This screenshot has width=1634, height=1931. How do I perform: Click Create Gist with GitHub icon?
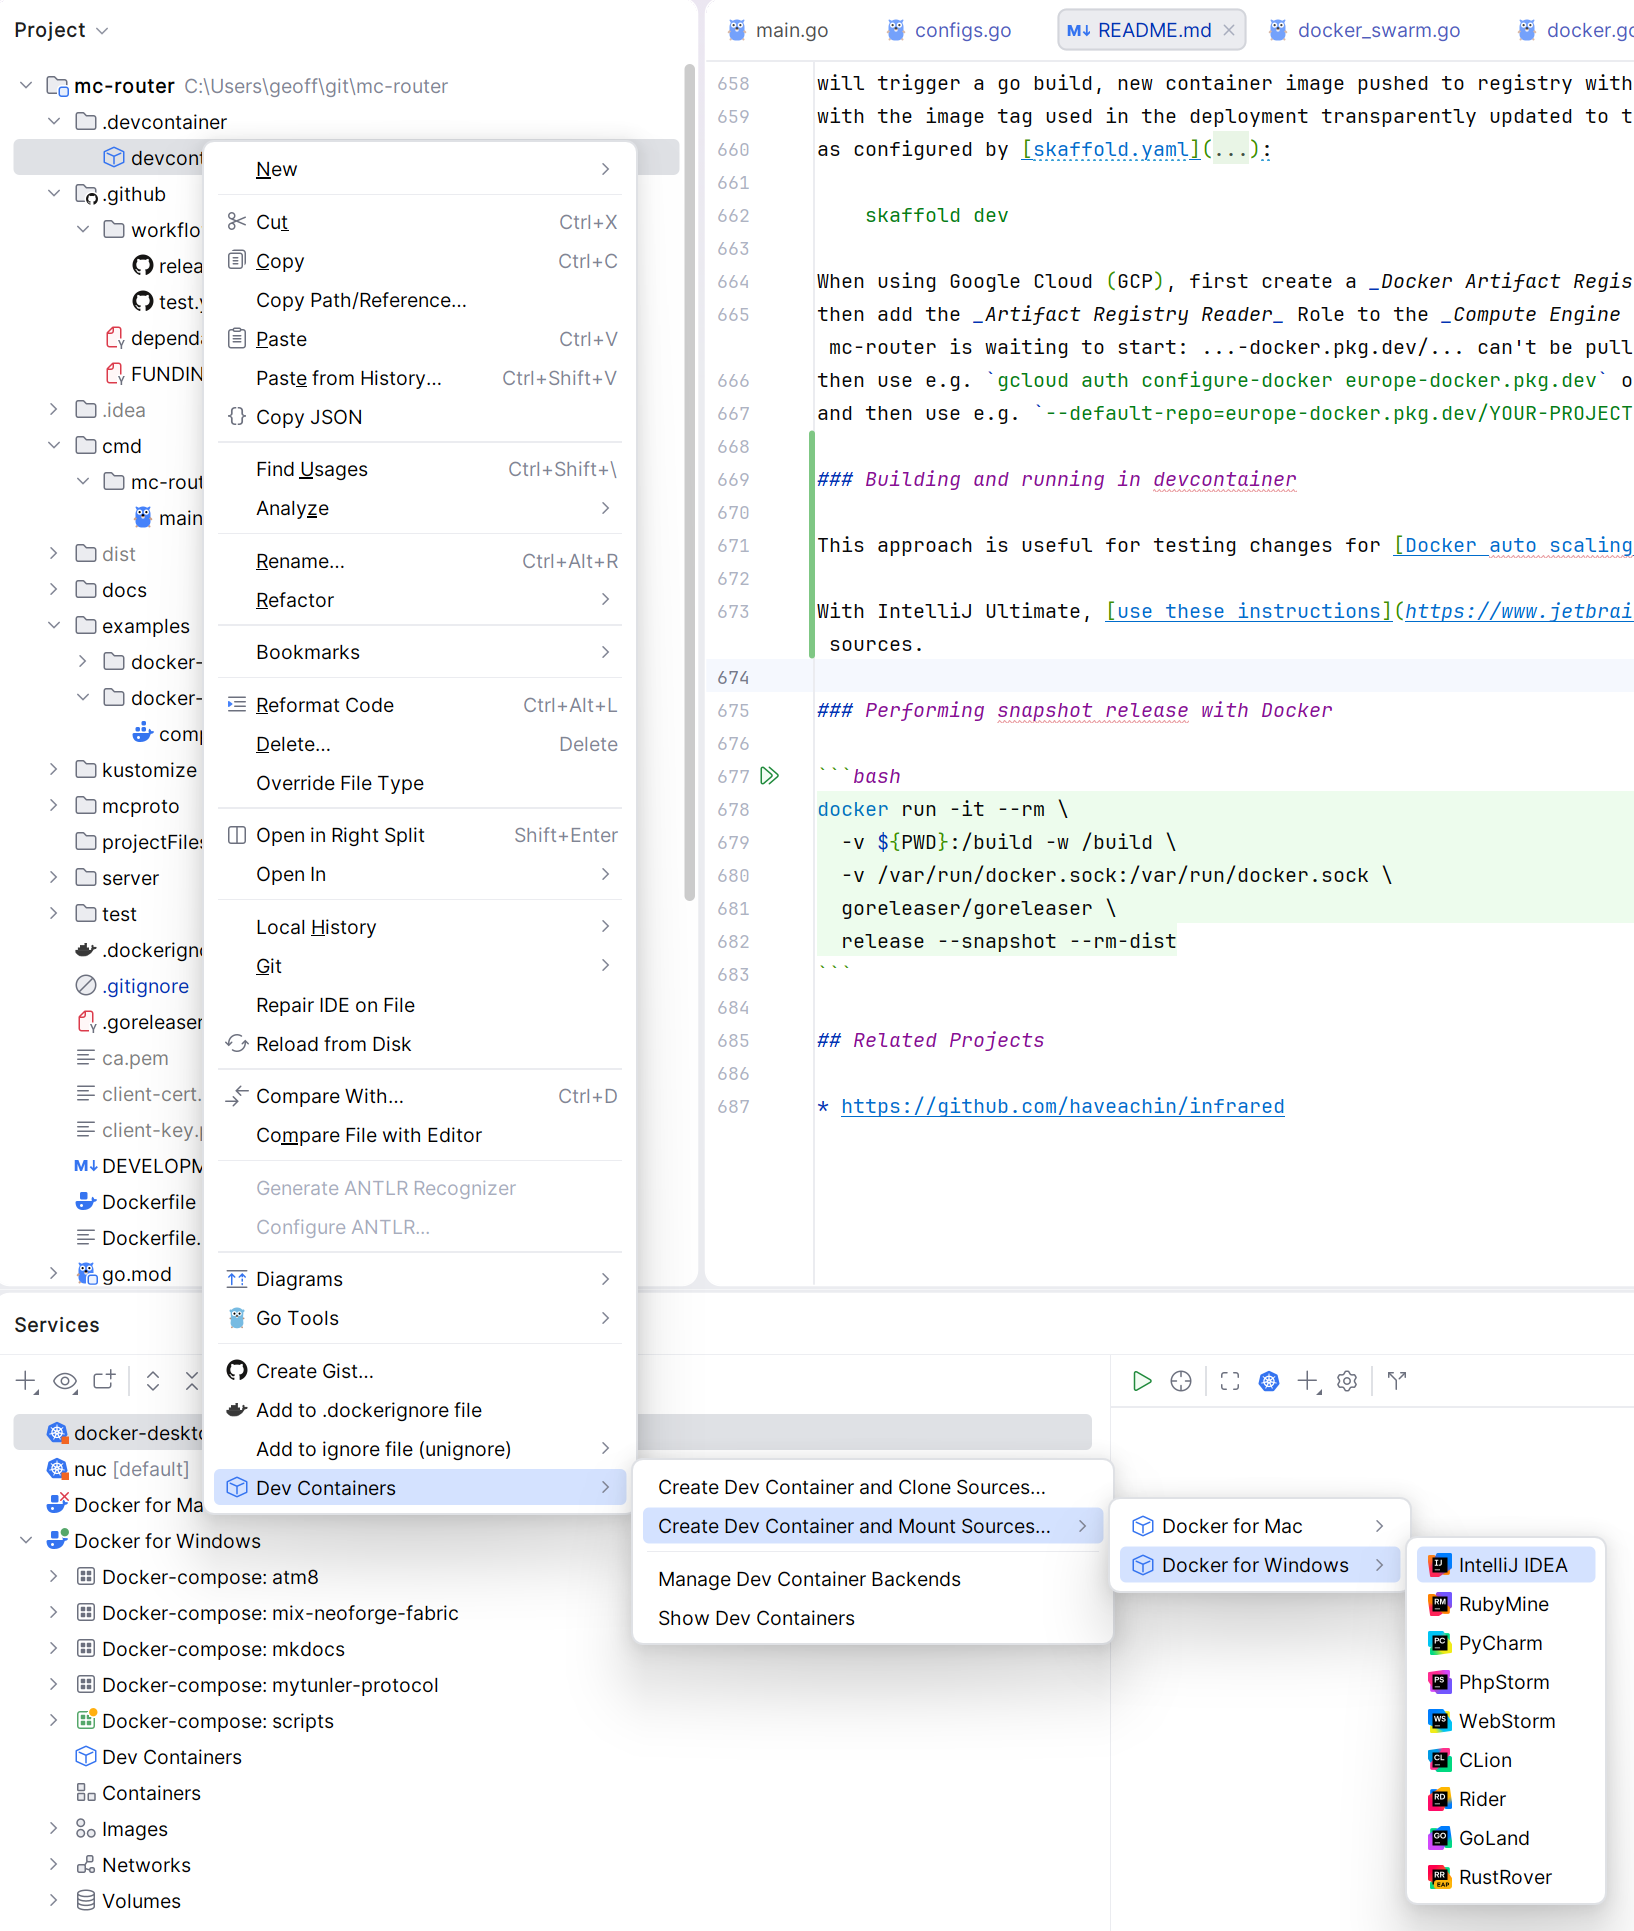tap(421, 1371)
